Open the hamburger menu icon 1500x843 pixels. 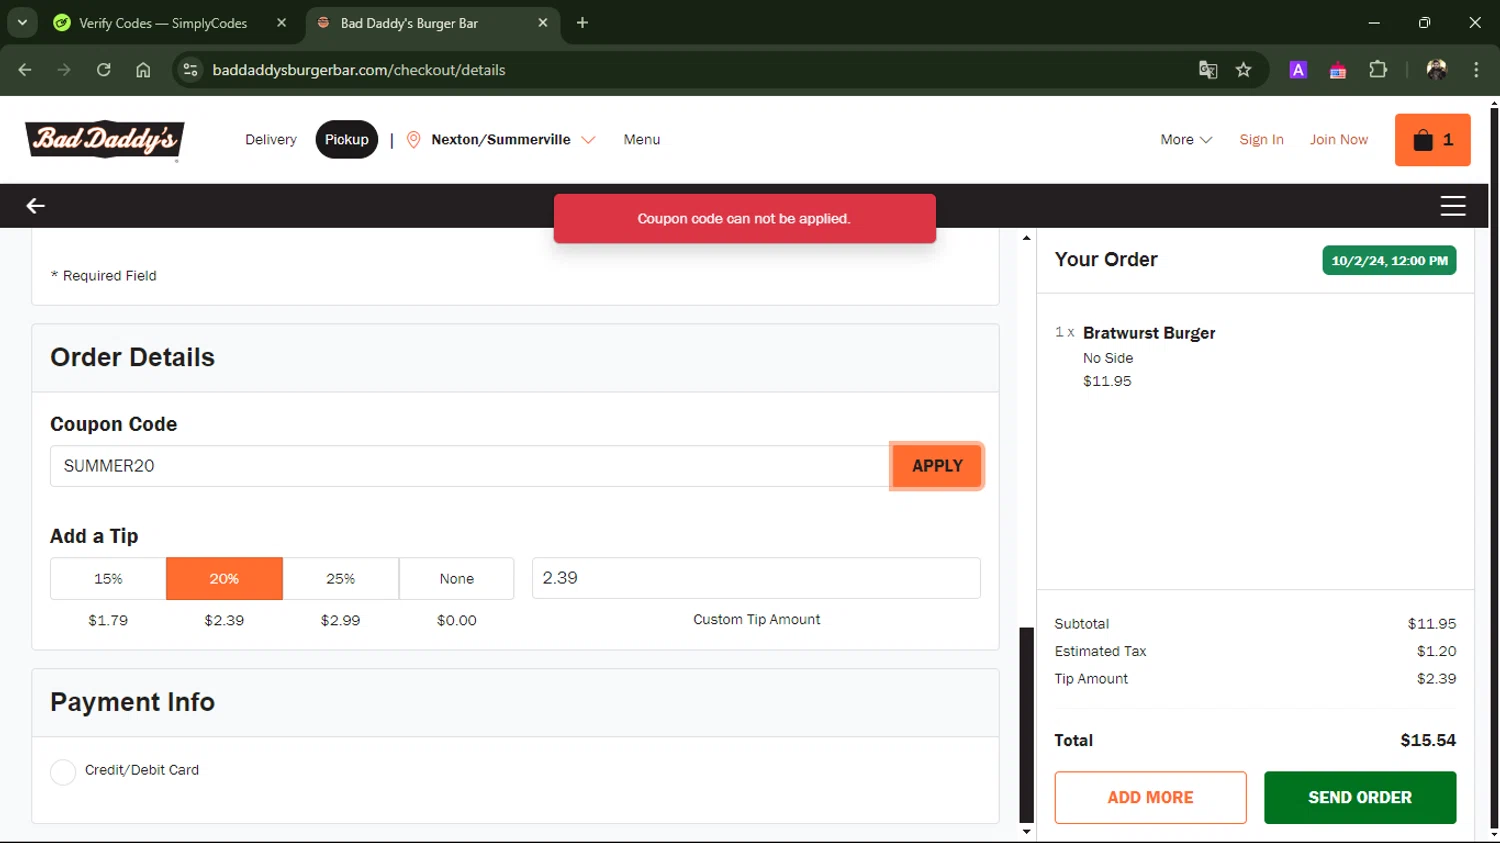click(x=1453, y=206)
